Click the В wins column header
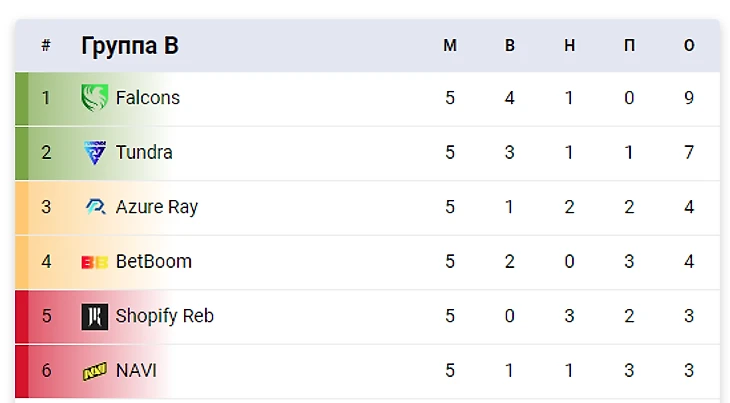 coord(510,46)
